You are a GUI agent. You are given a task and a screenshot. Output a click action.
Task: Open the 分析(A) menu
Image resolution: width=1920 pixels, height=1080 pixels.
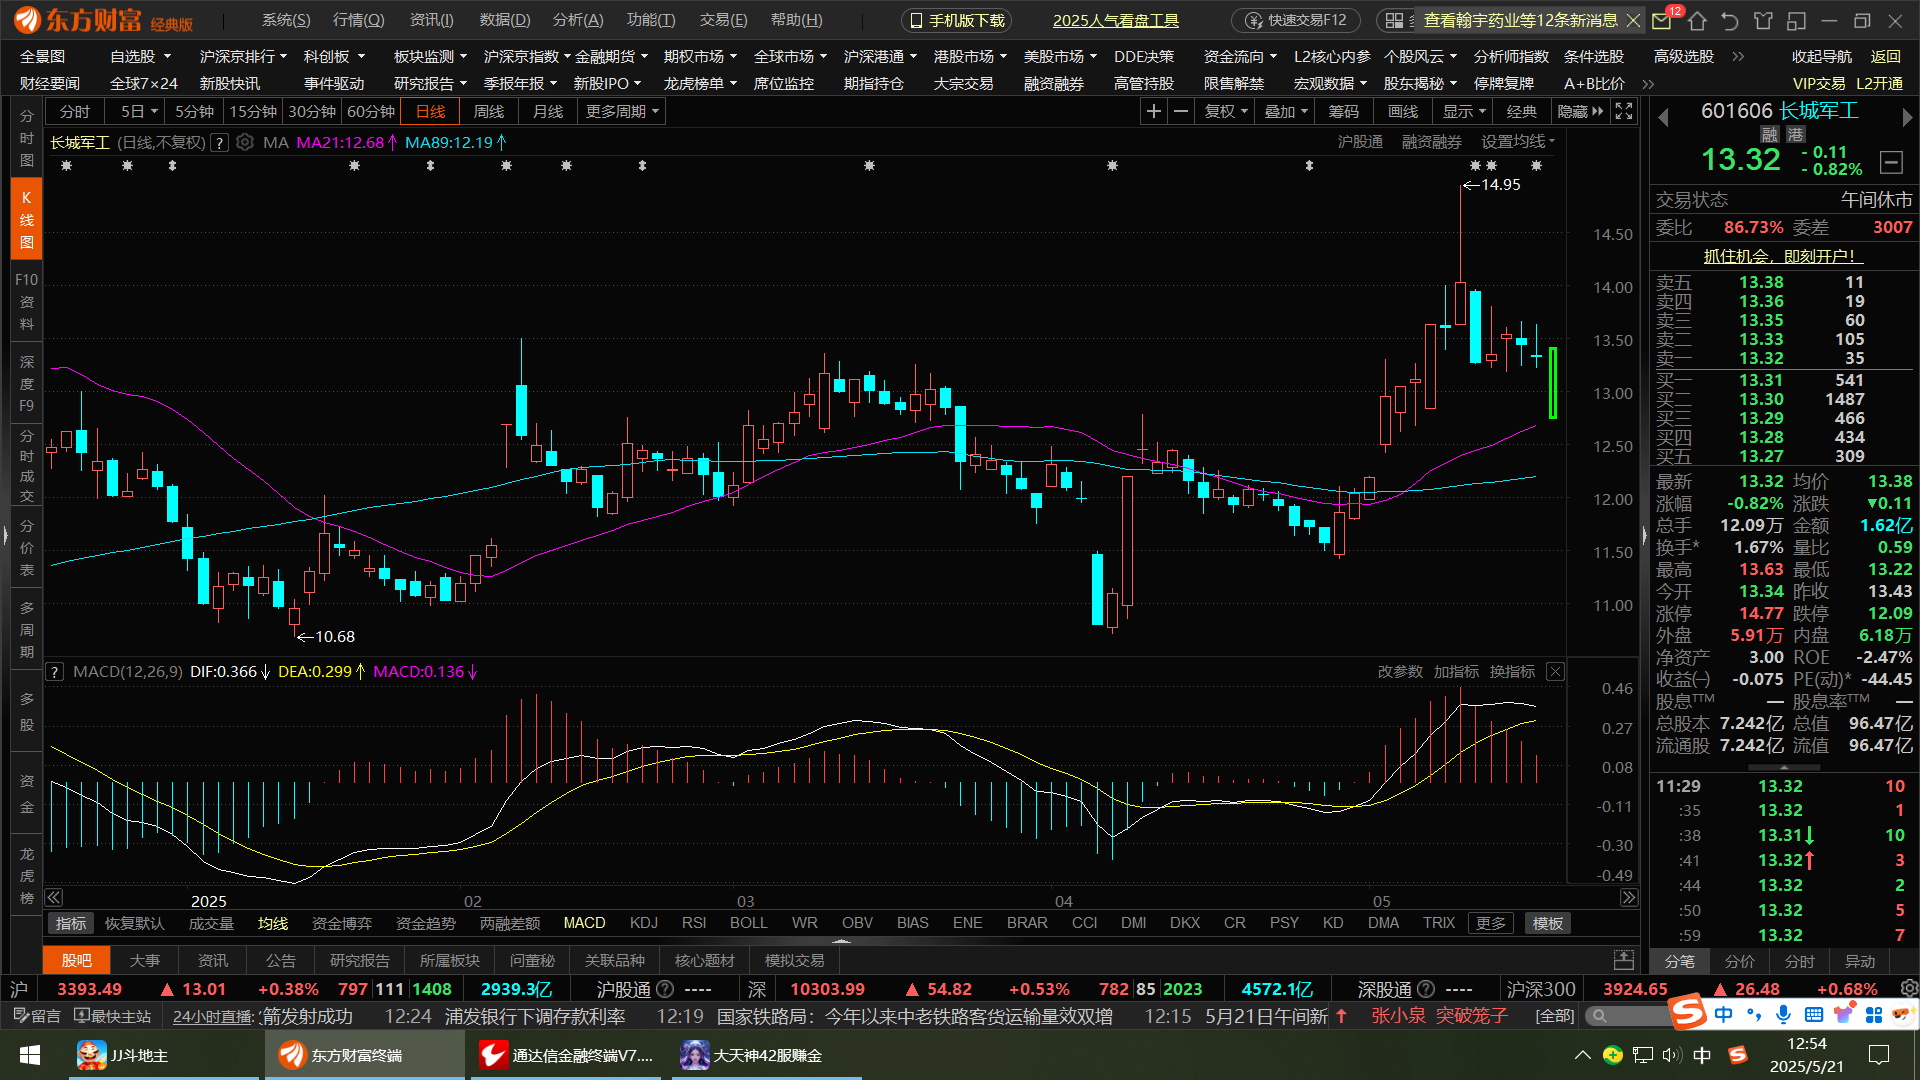[x=578, y=20]
